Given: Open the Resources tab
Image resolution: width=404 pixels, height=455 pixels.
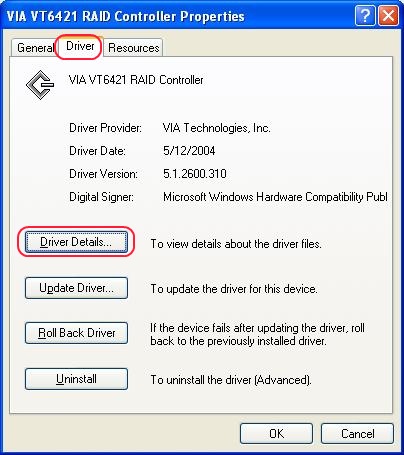Looking at the screenshot, I should click(133, 48).
